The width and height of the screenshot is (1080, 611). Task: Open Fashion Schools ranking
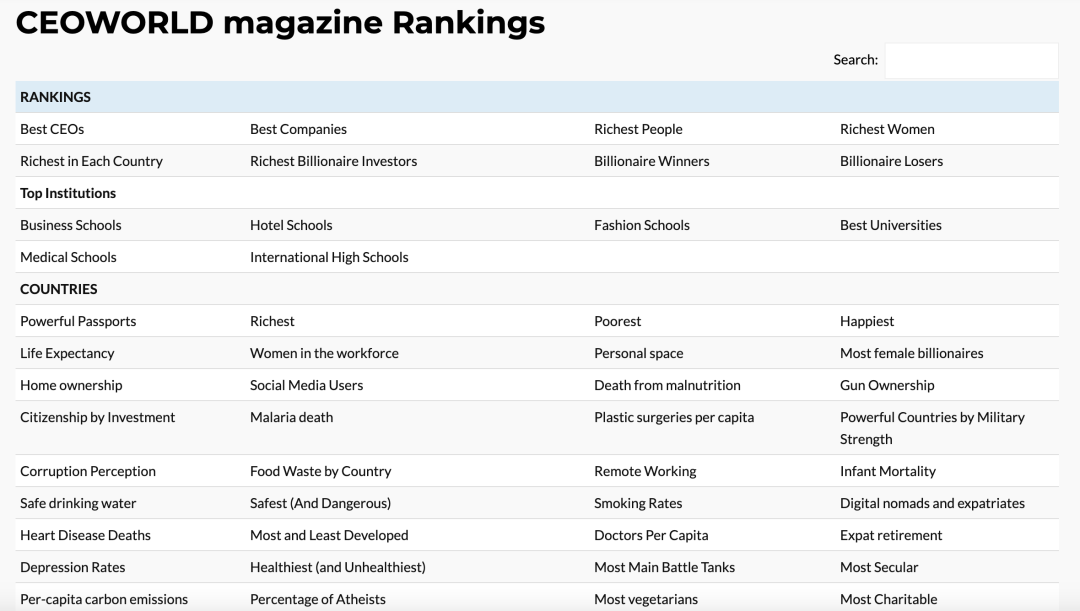[641, 225]
